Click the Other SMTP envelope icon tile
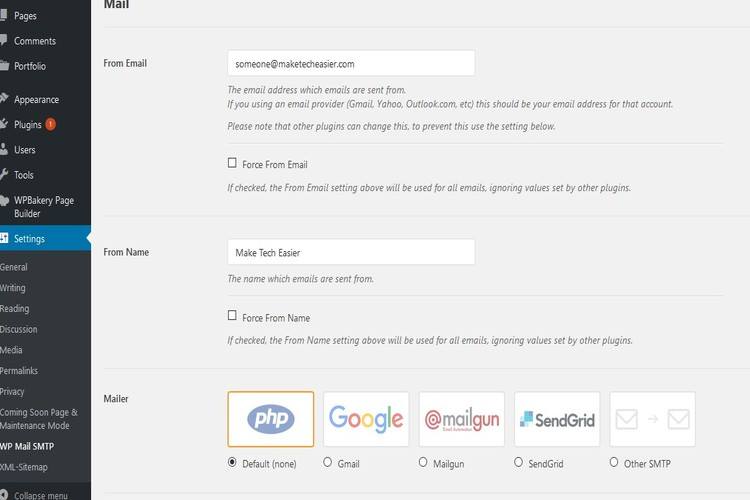This screenshot has height=500, width=750. (652, 418)
